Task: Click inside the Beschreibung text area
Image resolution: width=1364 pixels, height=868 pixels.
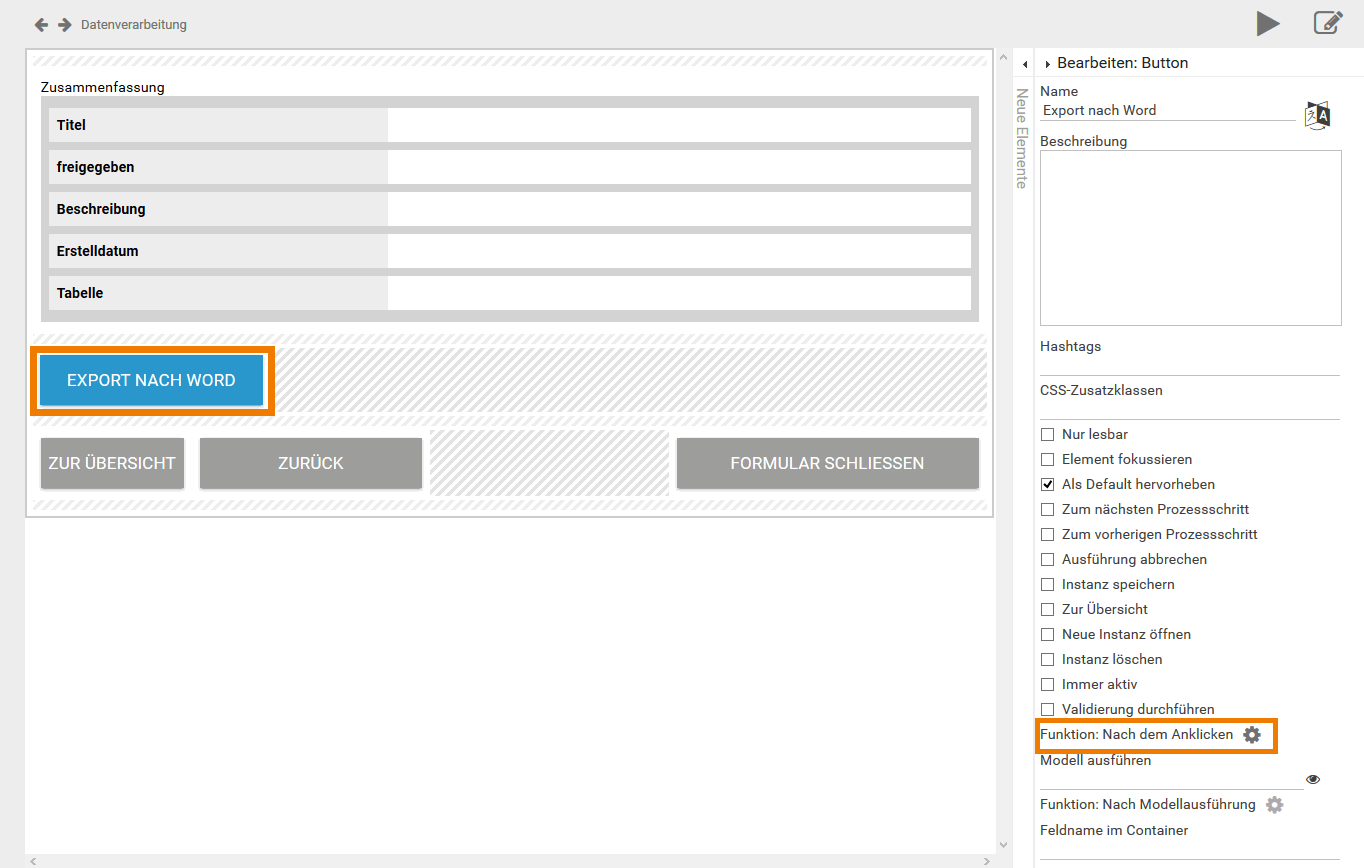Action: click(x=1190, y=237)
